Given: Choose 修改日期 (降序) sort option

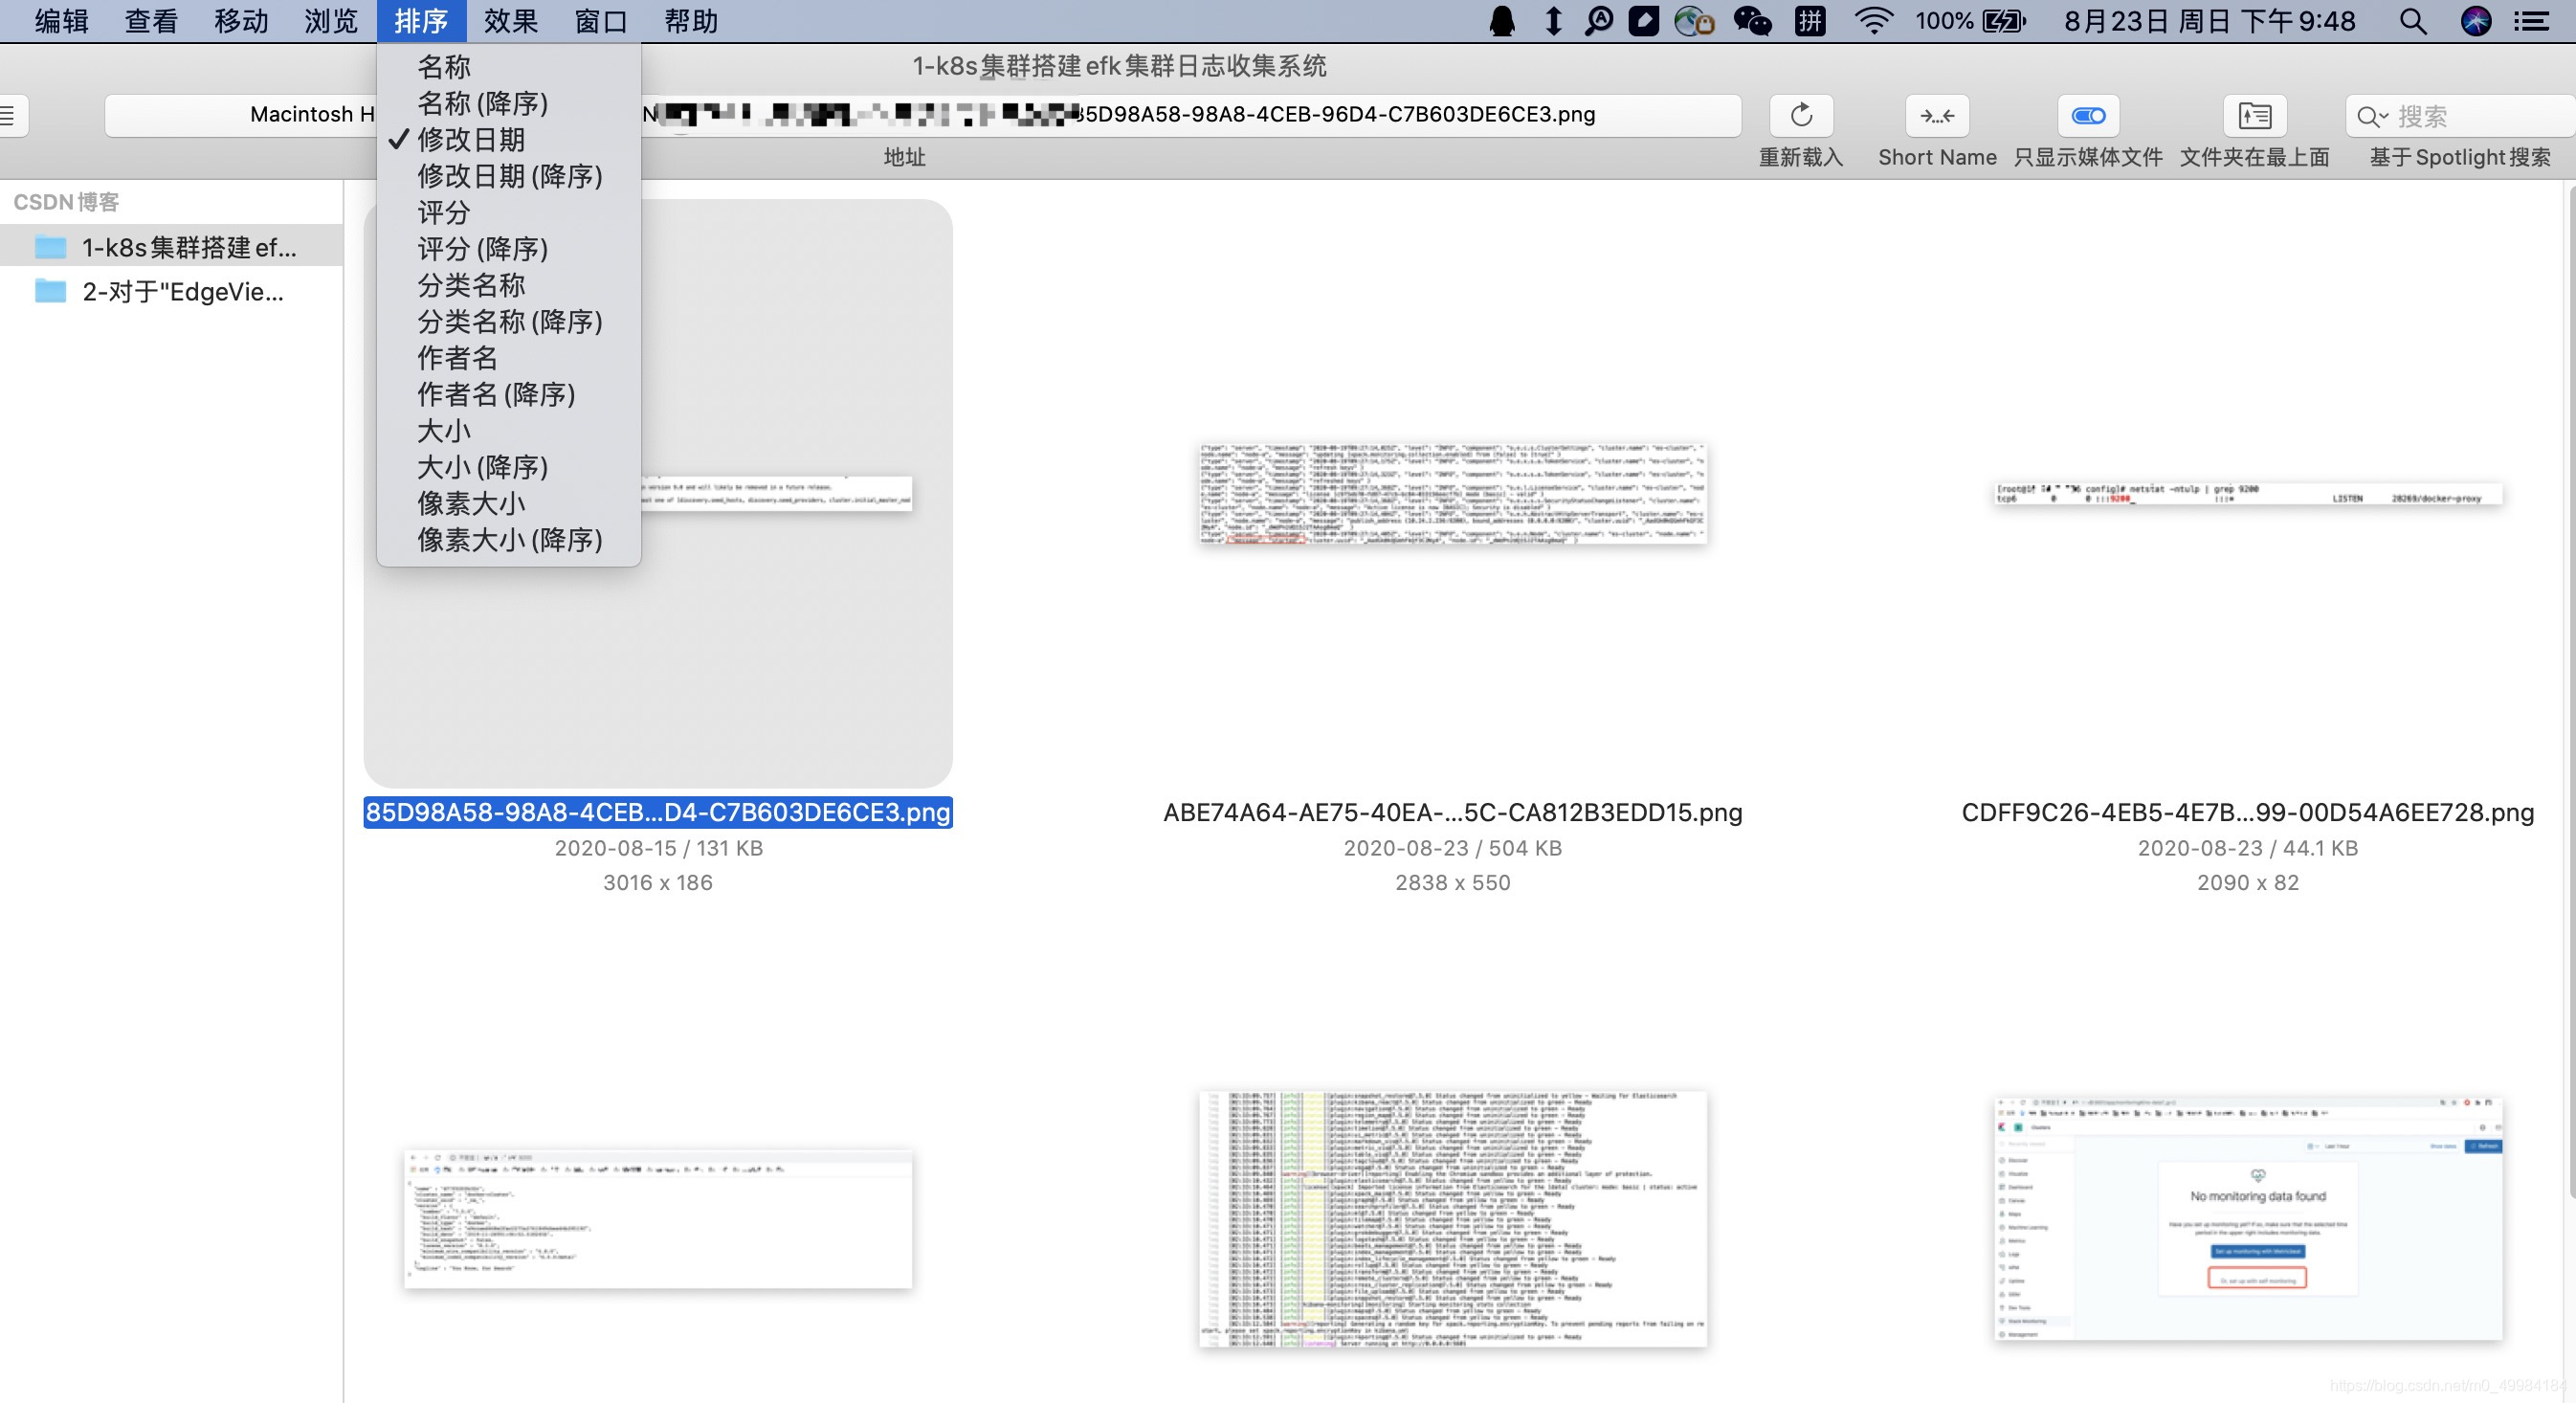Looking at the screenshot, I should pos(509,176).
